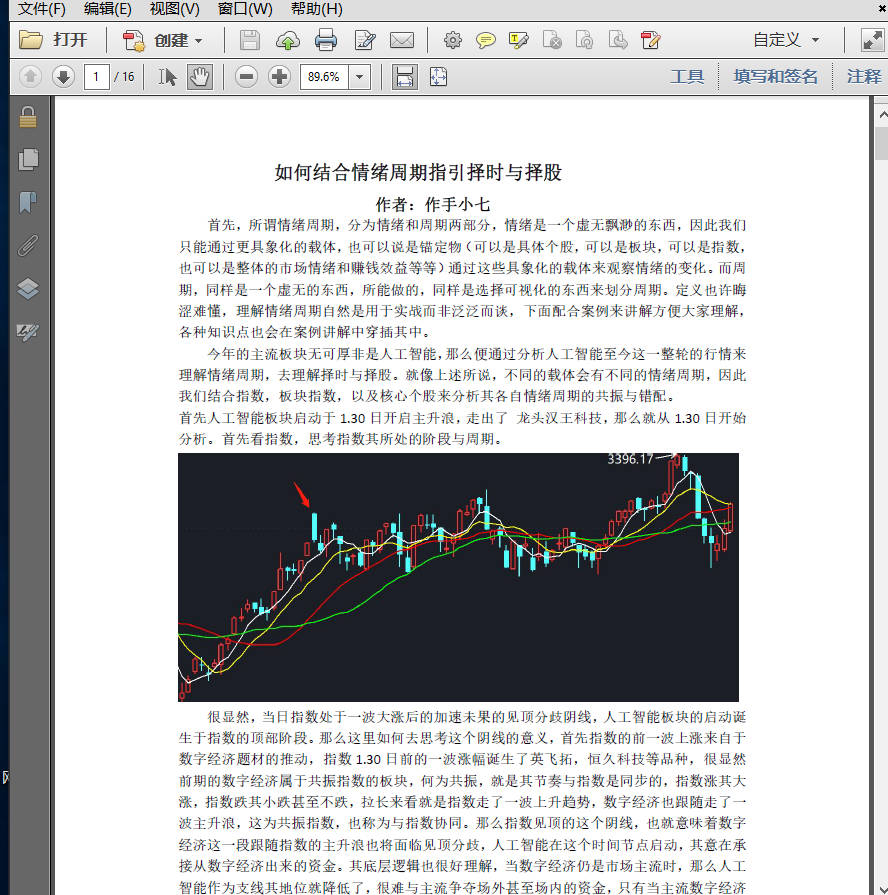The height and width of the screenshot is (895, 888).
Task: Open the 窗口(W) menu
Action: point(245,9)
